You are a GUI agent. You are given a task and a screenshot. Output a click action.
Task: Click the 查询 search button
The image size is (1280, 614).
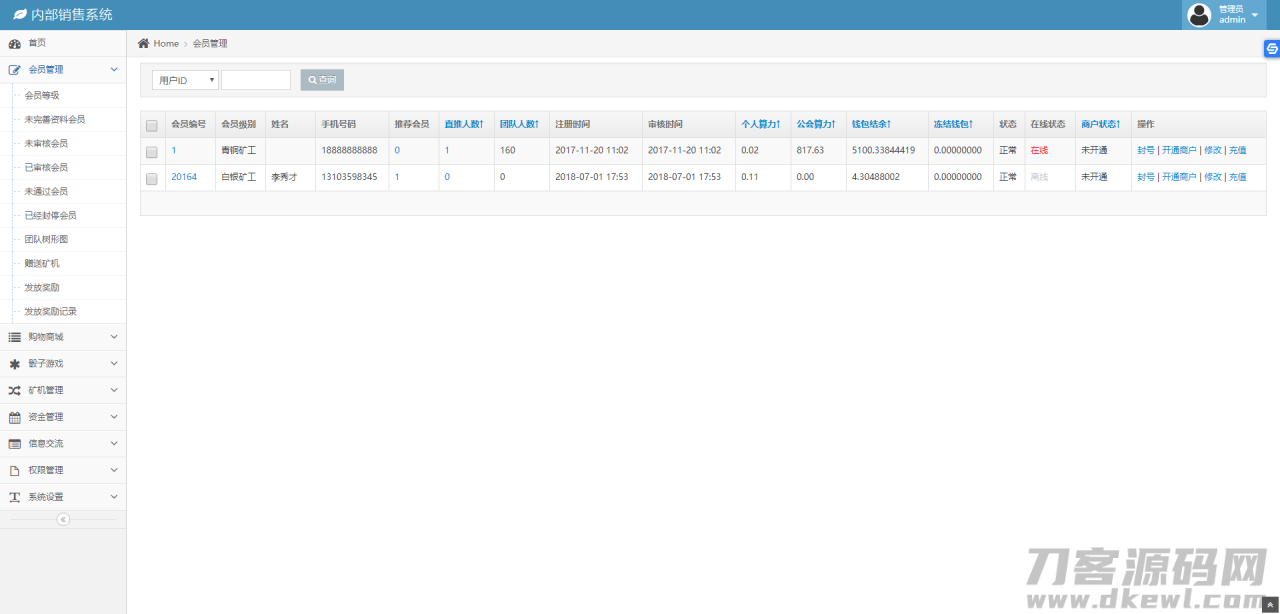[322, 80]
